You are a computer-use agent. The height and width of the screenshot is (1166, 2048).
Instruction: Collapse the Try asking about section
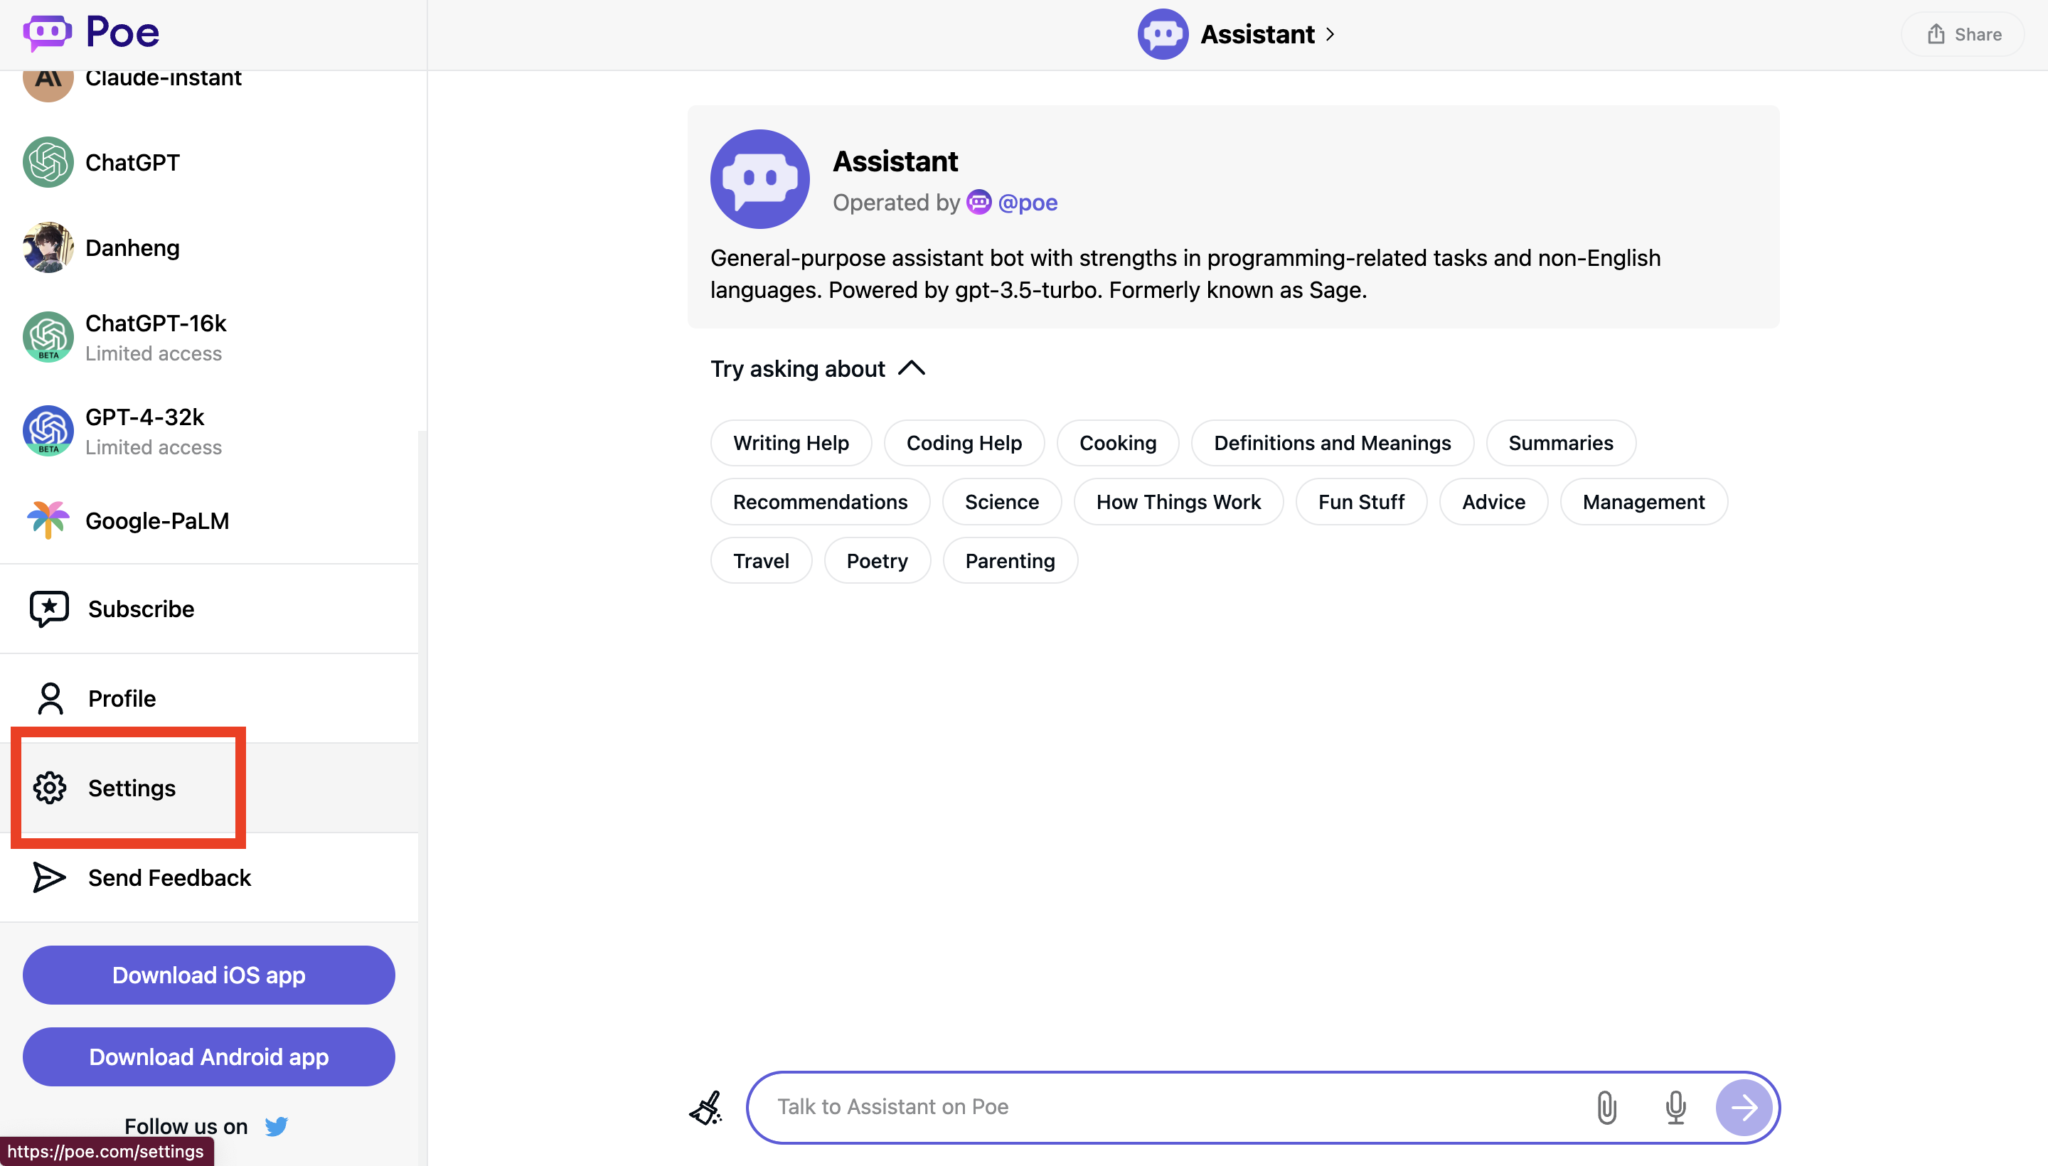point(911,368)
